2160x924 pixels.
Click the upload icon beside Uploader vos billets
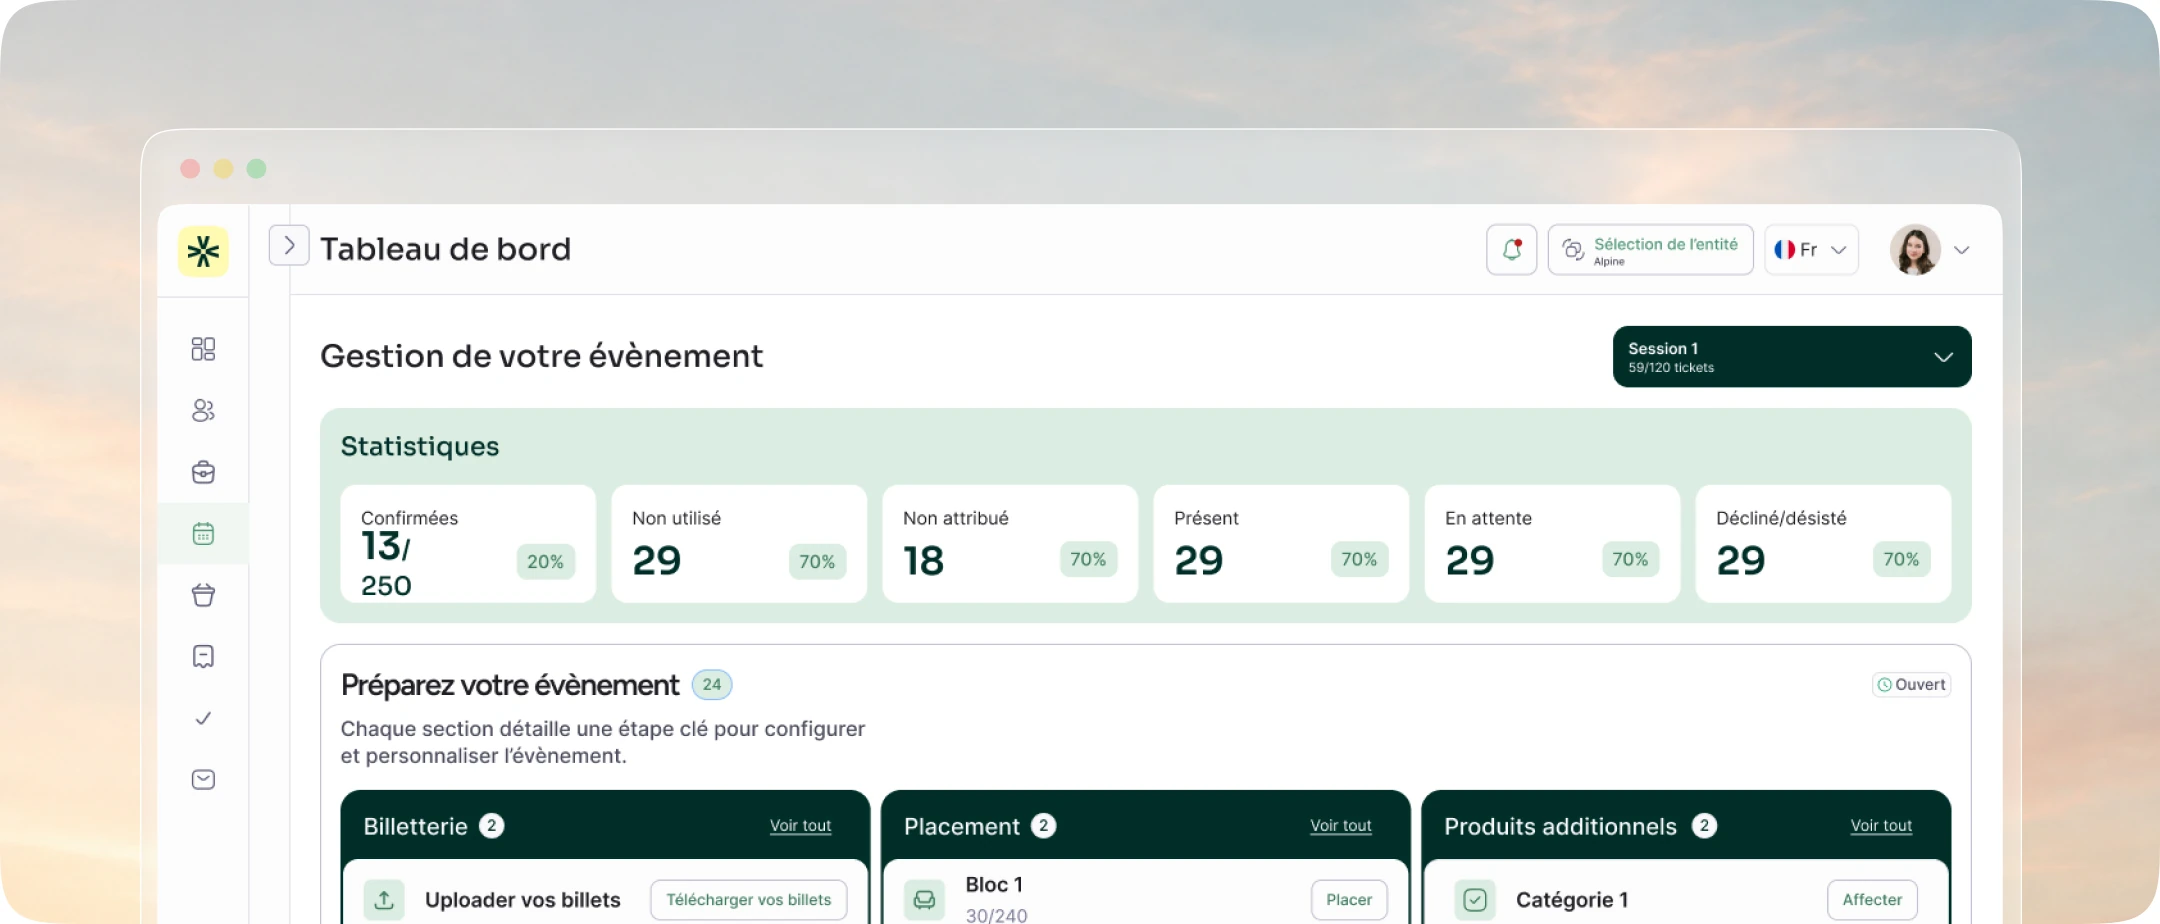point(384,900)
